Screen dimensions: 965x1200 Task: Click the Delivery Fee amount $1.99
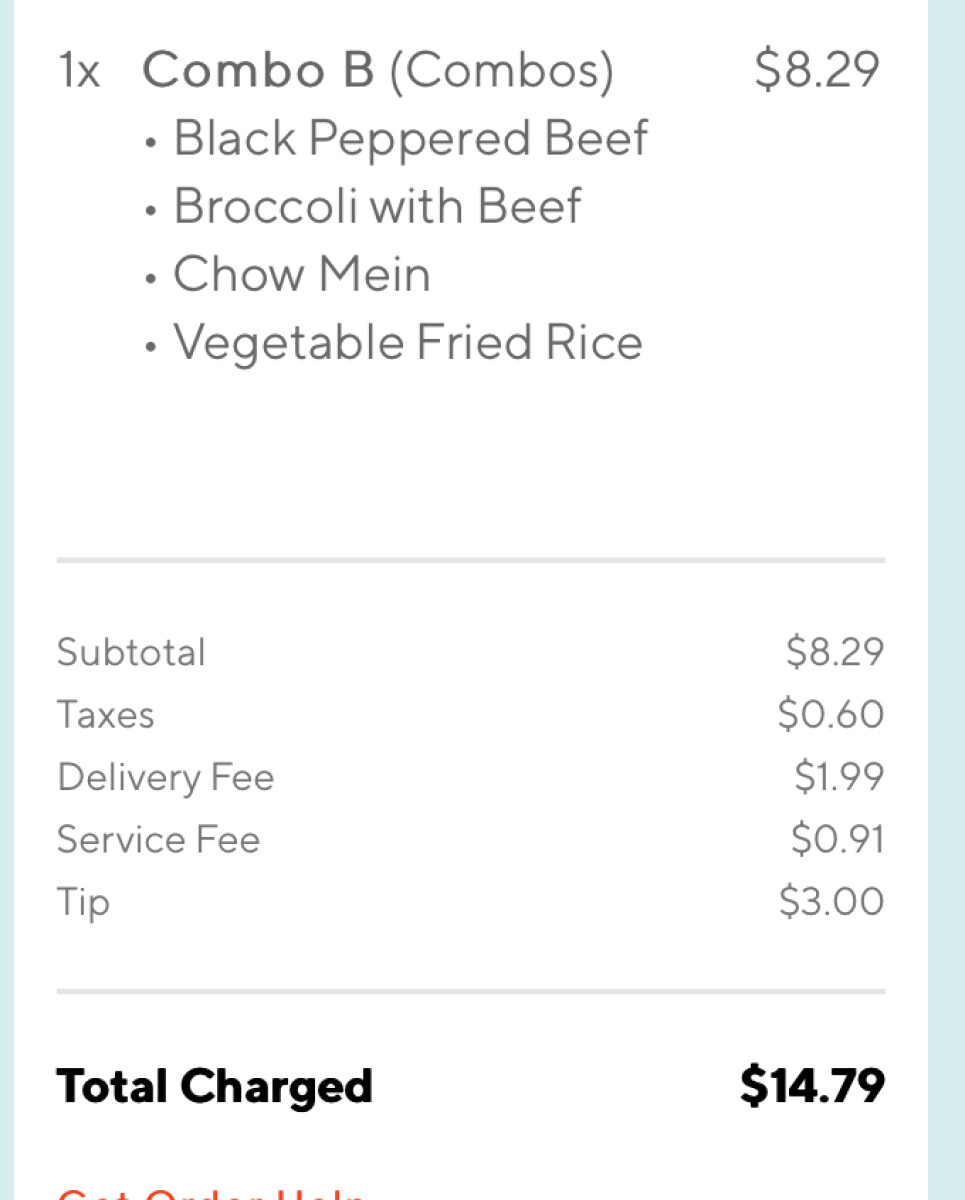pyautogui.click(x=839, y=777)
